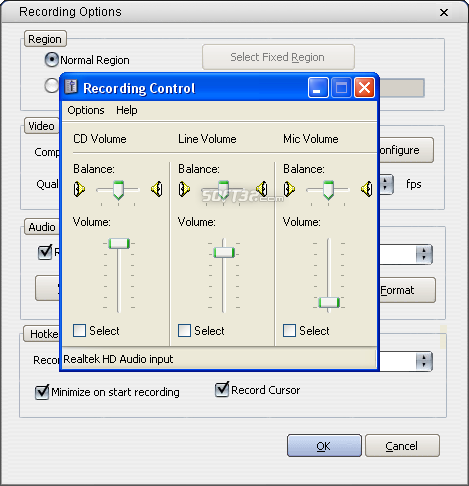Viewport: 469px width, 486px height.
Task: Click left speaker icon under CD Volume balance
Action: 79,189
